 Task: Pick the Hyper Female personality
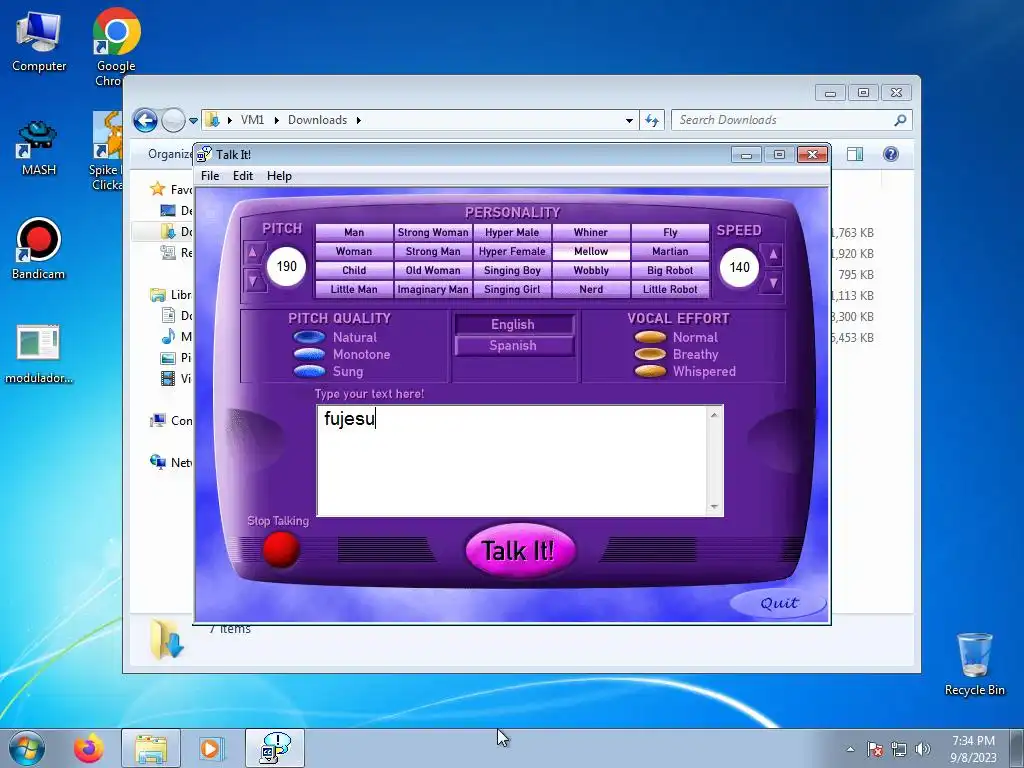512,251
